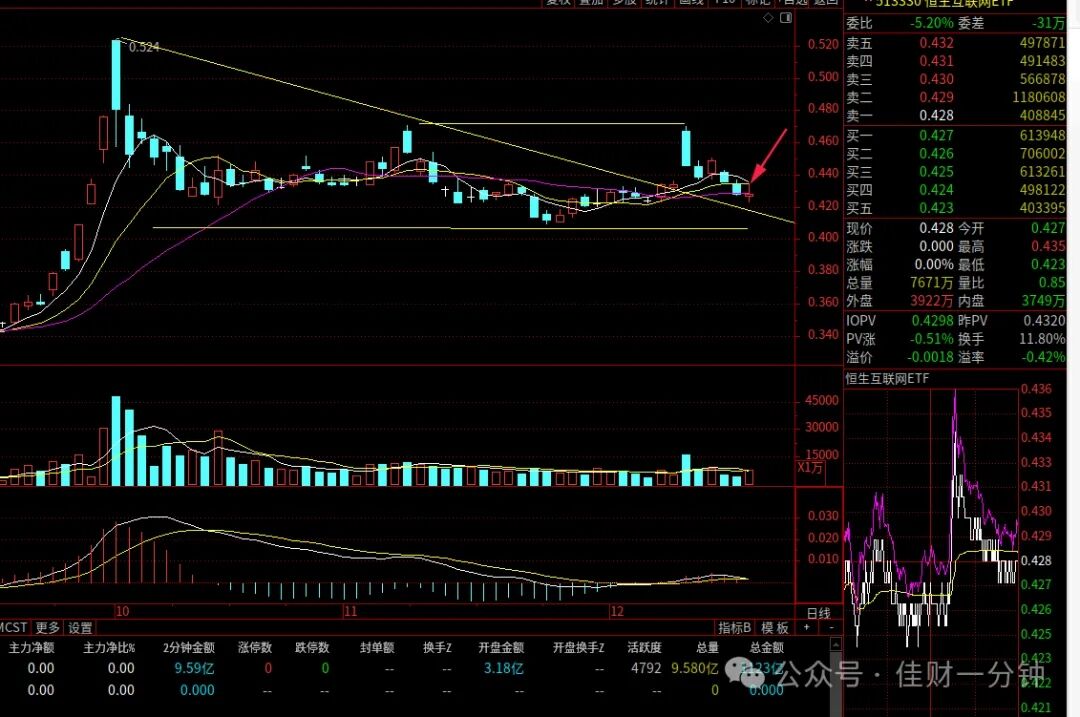Click the 9.59亿 value in the table
Screen dimensions: 1080x717
point(194,668)
